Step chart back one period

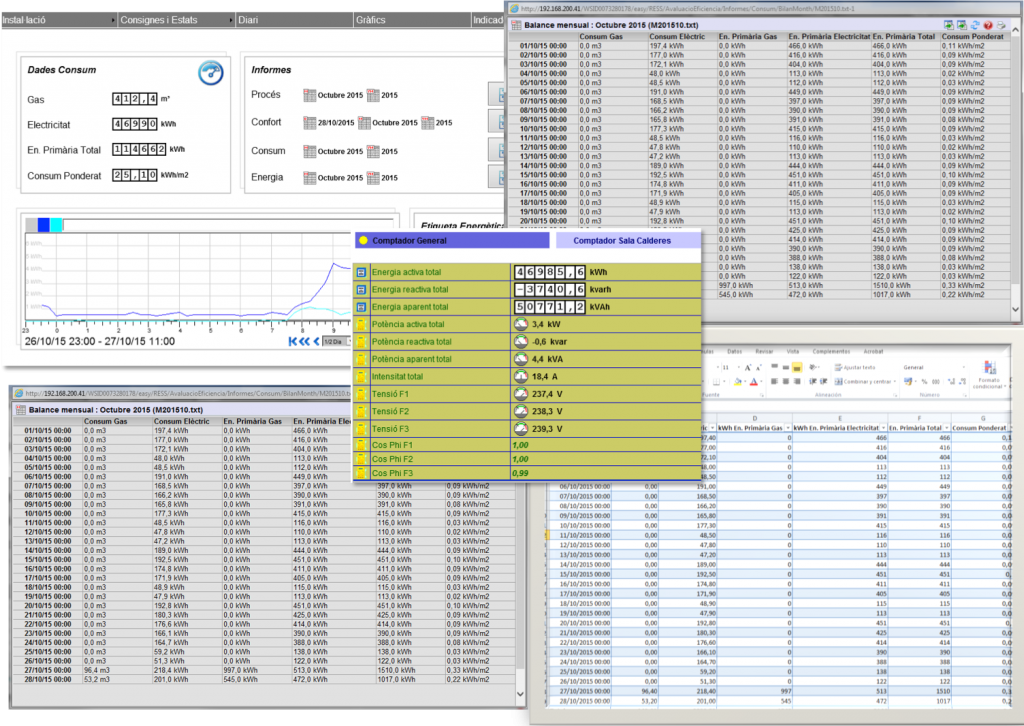[x=316, y=341]
